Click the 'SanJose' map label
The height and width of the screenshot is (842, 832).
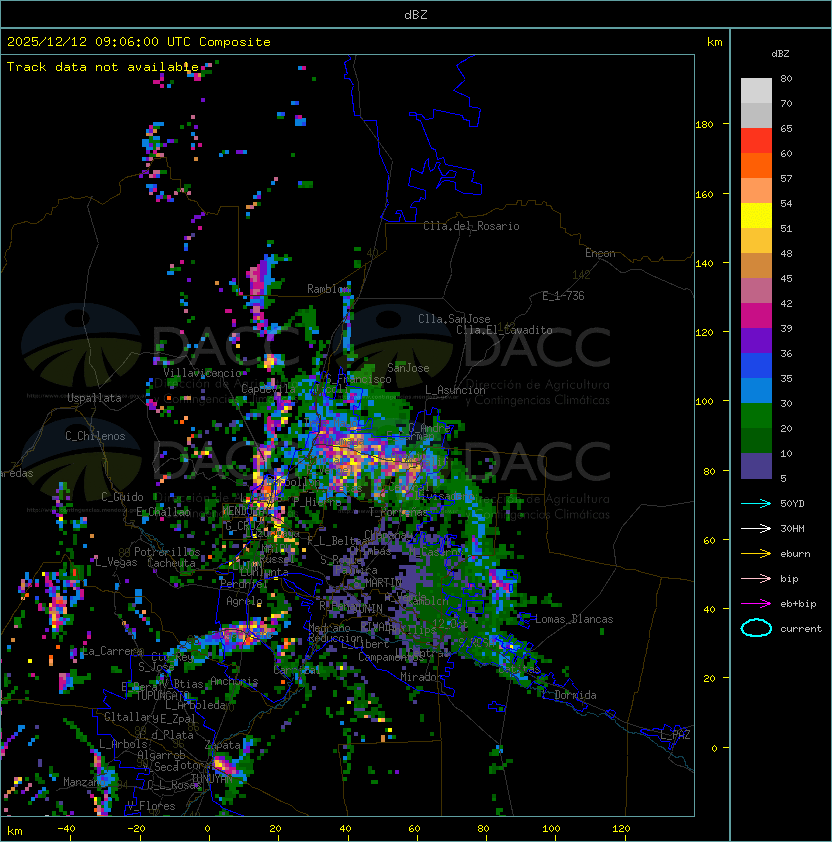pos(408,368)
